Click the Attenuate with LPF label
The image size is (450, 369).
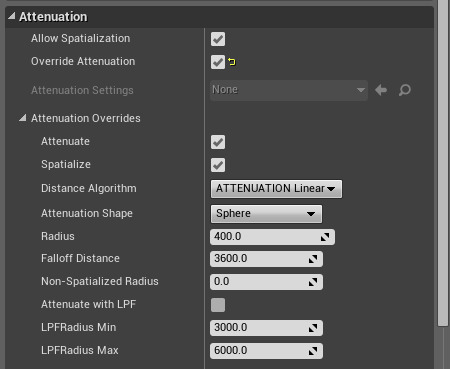[x=89, y=304]
